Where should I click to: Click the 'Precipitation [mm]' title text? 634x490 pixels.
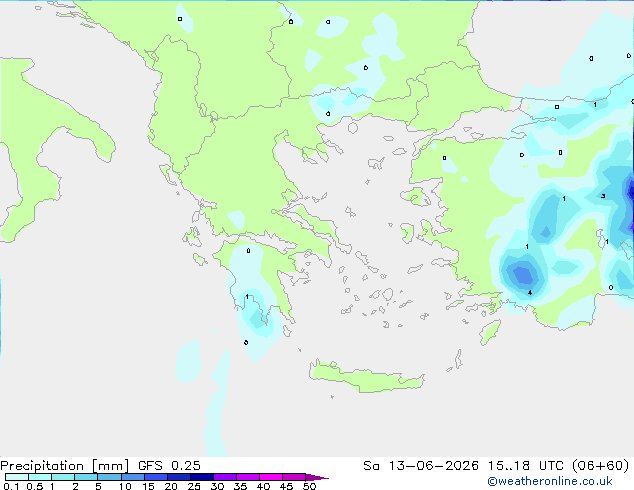pyautogui.click(x=64, y=466)
